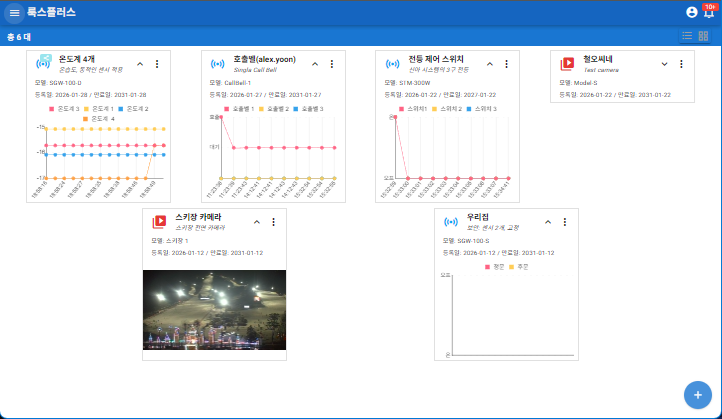The image size is (722, 419).
Task: Switch to list view layout
Action: click(687, 36)
